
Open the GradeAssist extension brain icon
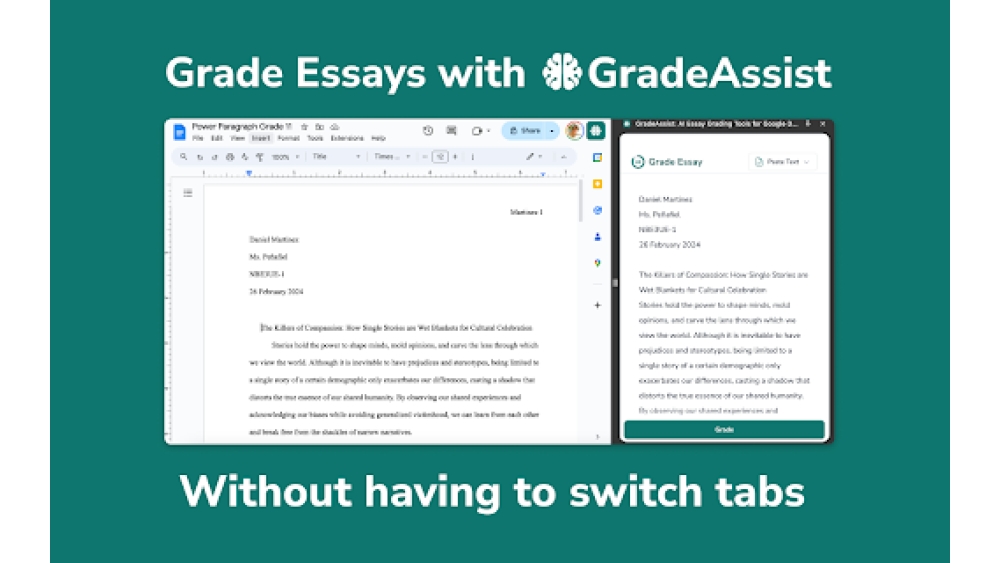[596, 131]
